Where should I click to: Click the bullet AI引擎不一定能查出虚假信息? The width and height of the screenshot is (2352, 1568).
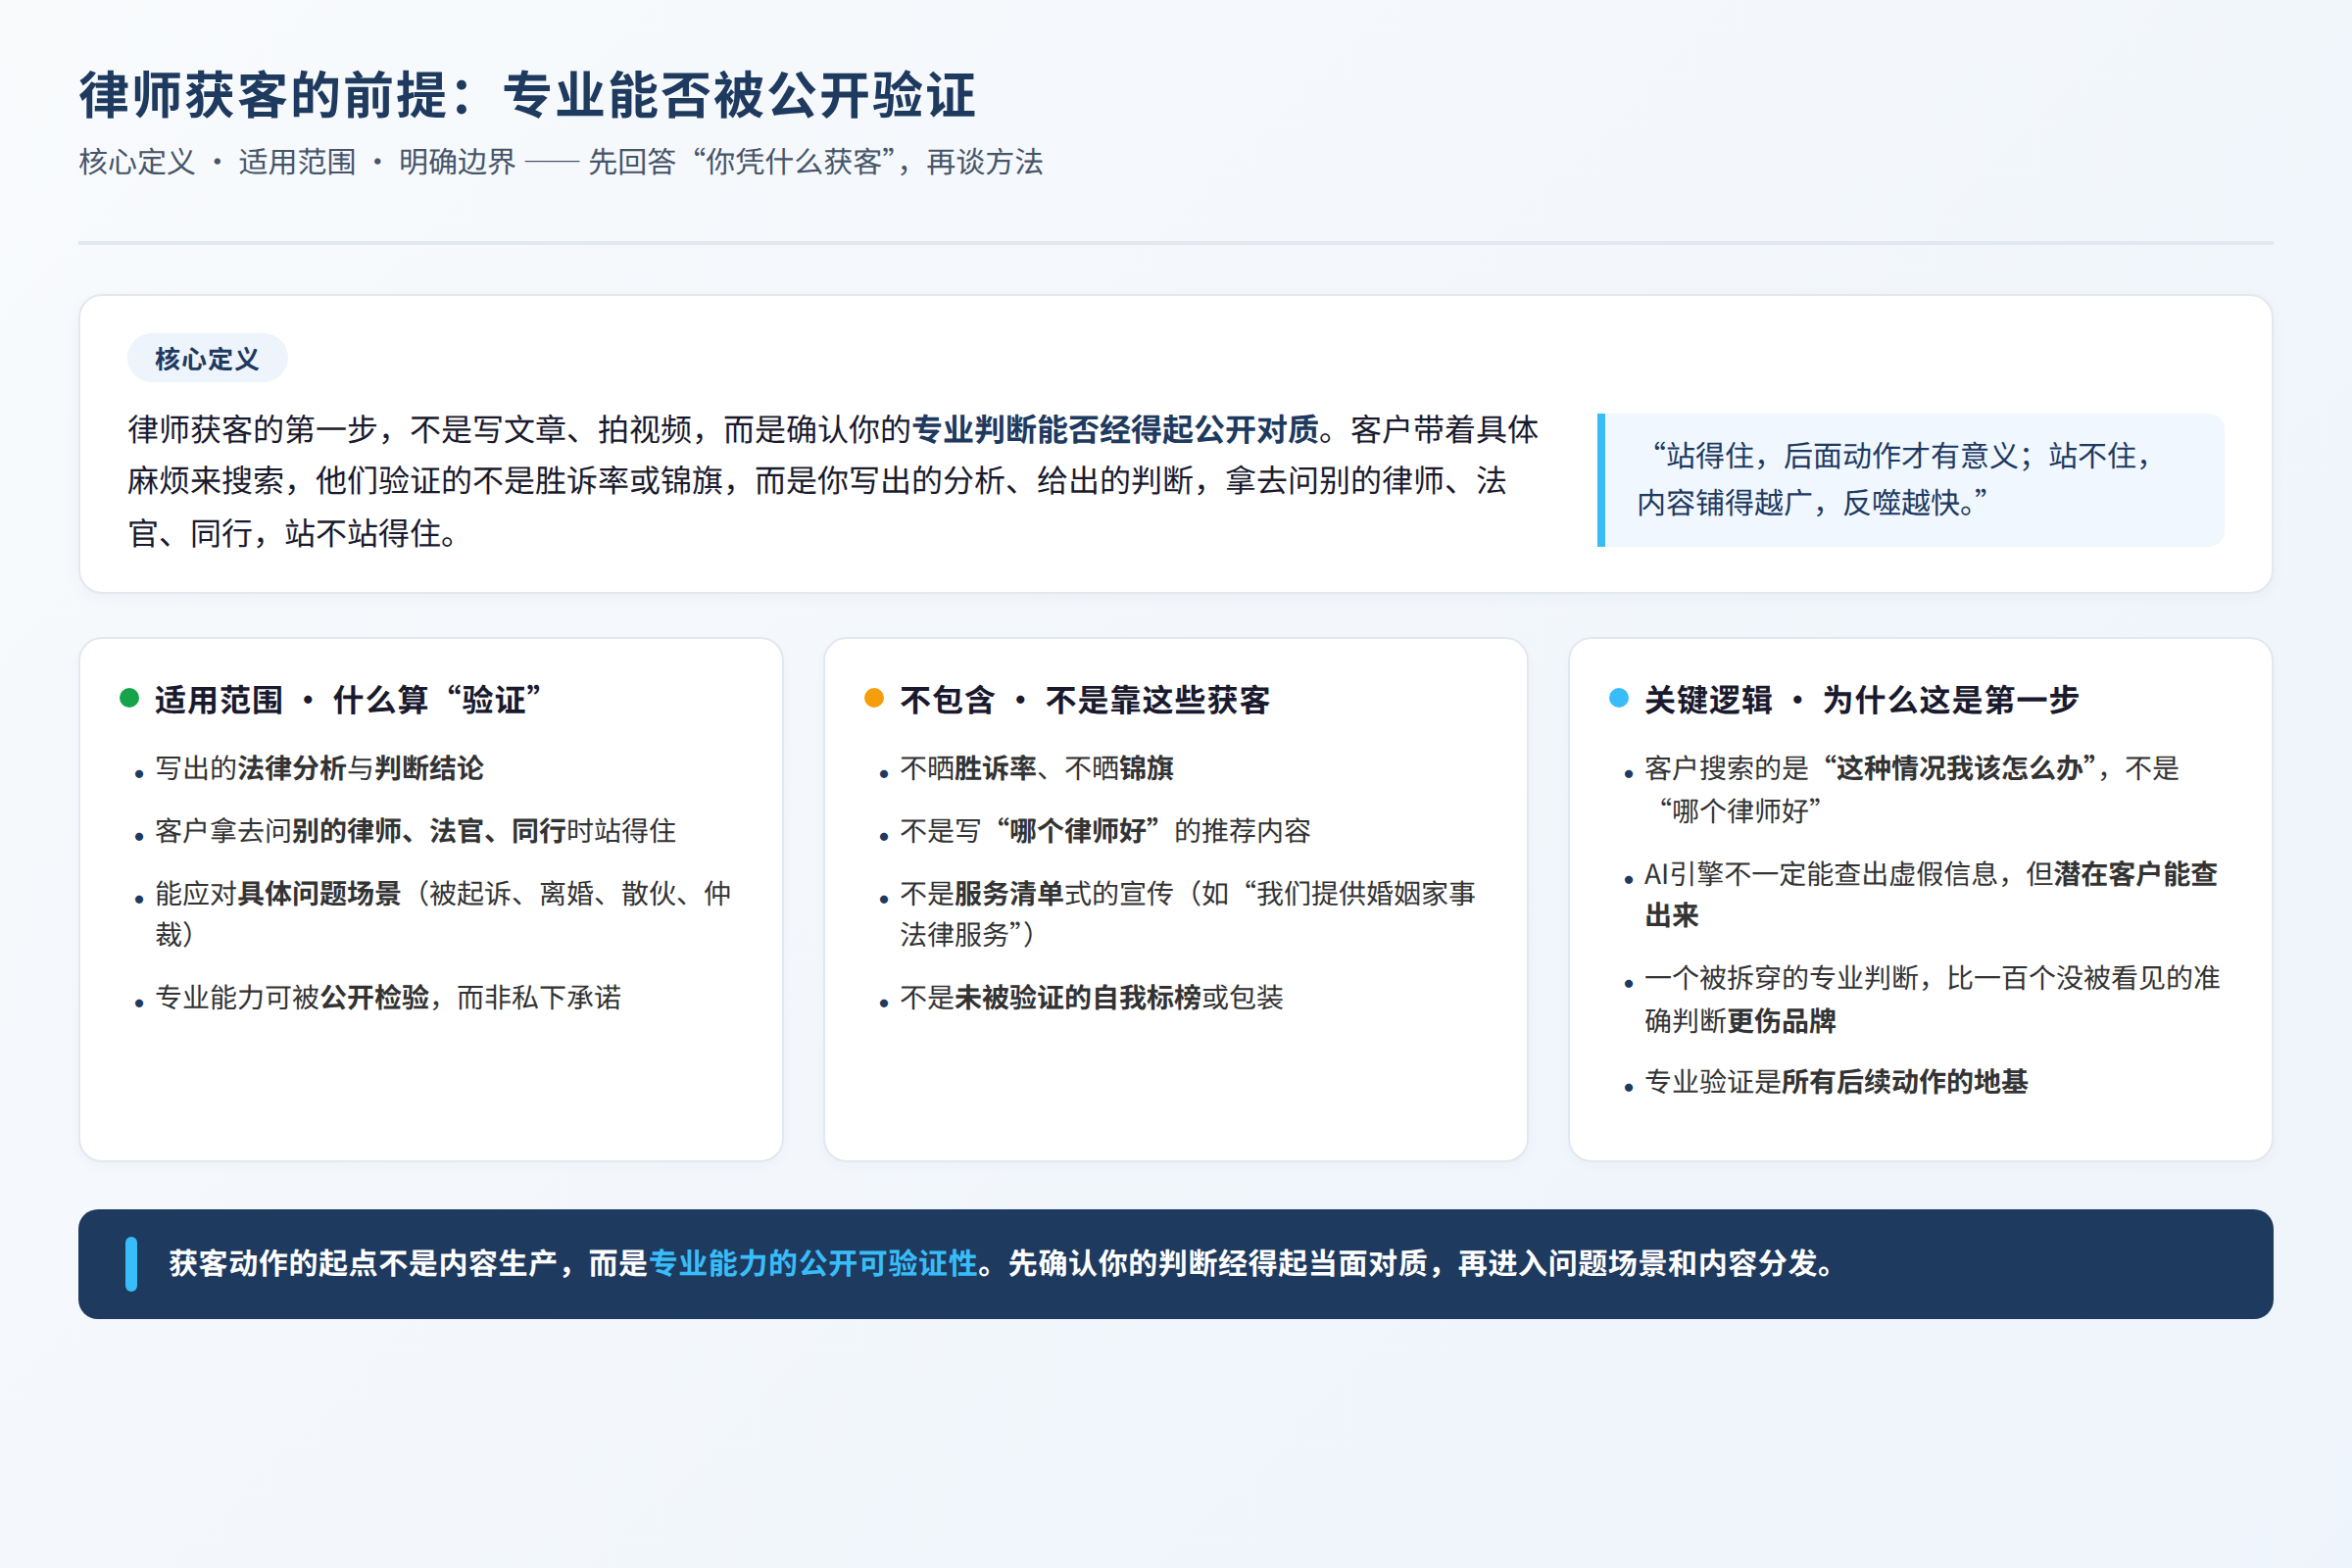coord(1931,895)
